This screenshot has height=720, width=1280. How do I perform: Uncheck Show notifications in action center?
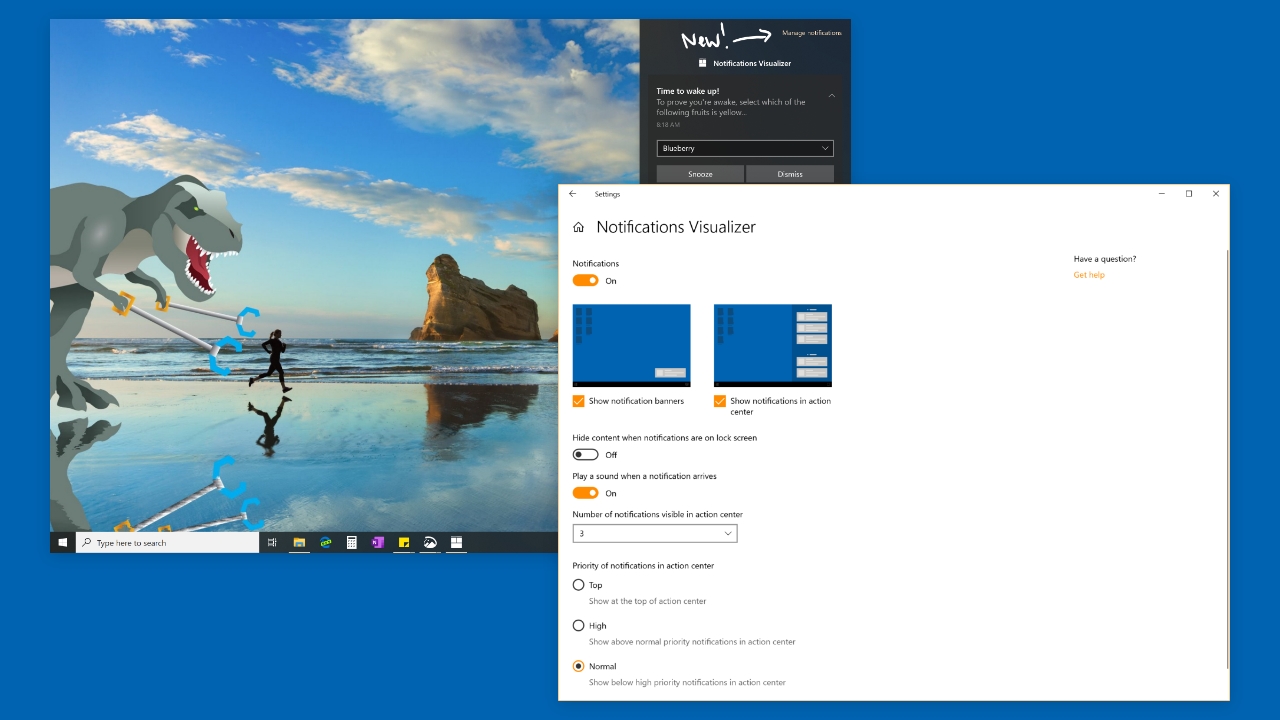click(x=720, y=401)
